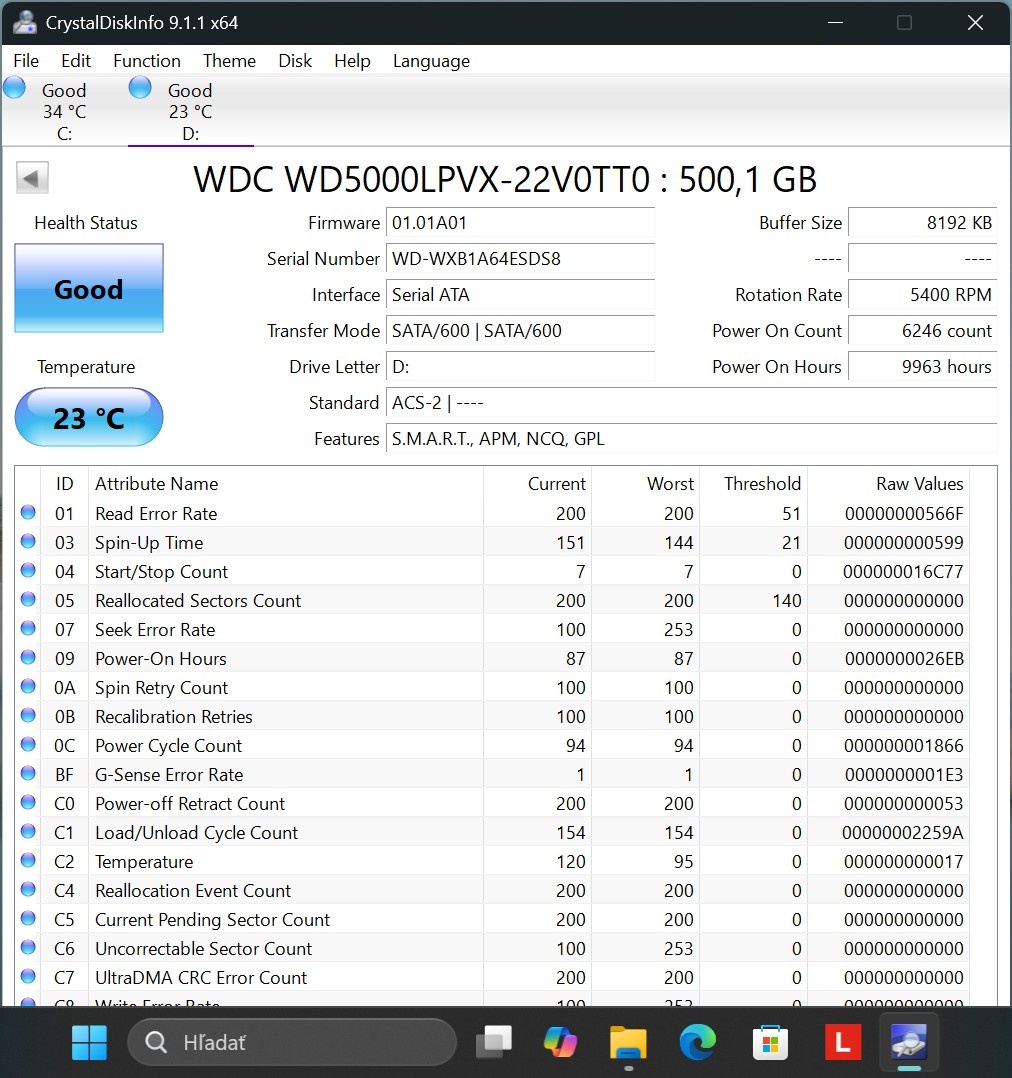1012x1078 pixels.
Task: Click the Features field S.M.A.R.T., APM, NCQ, GPL
Action: tap(692, 439)
